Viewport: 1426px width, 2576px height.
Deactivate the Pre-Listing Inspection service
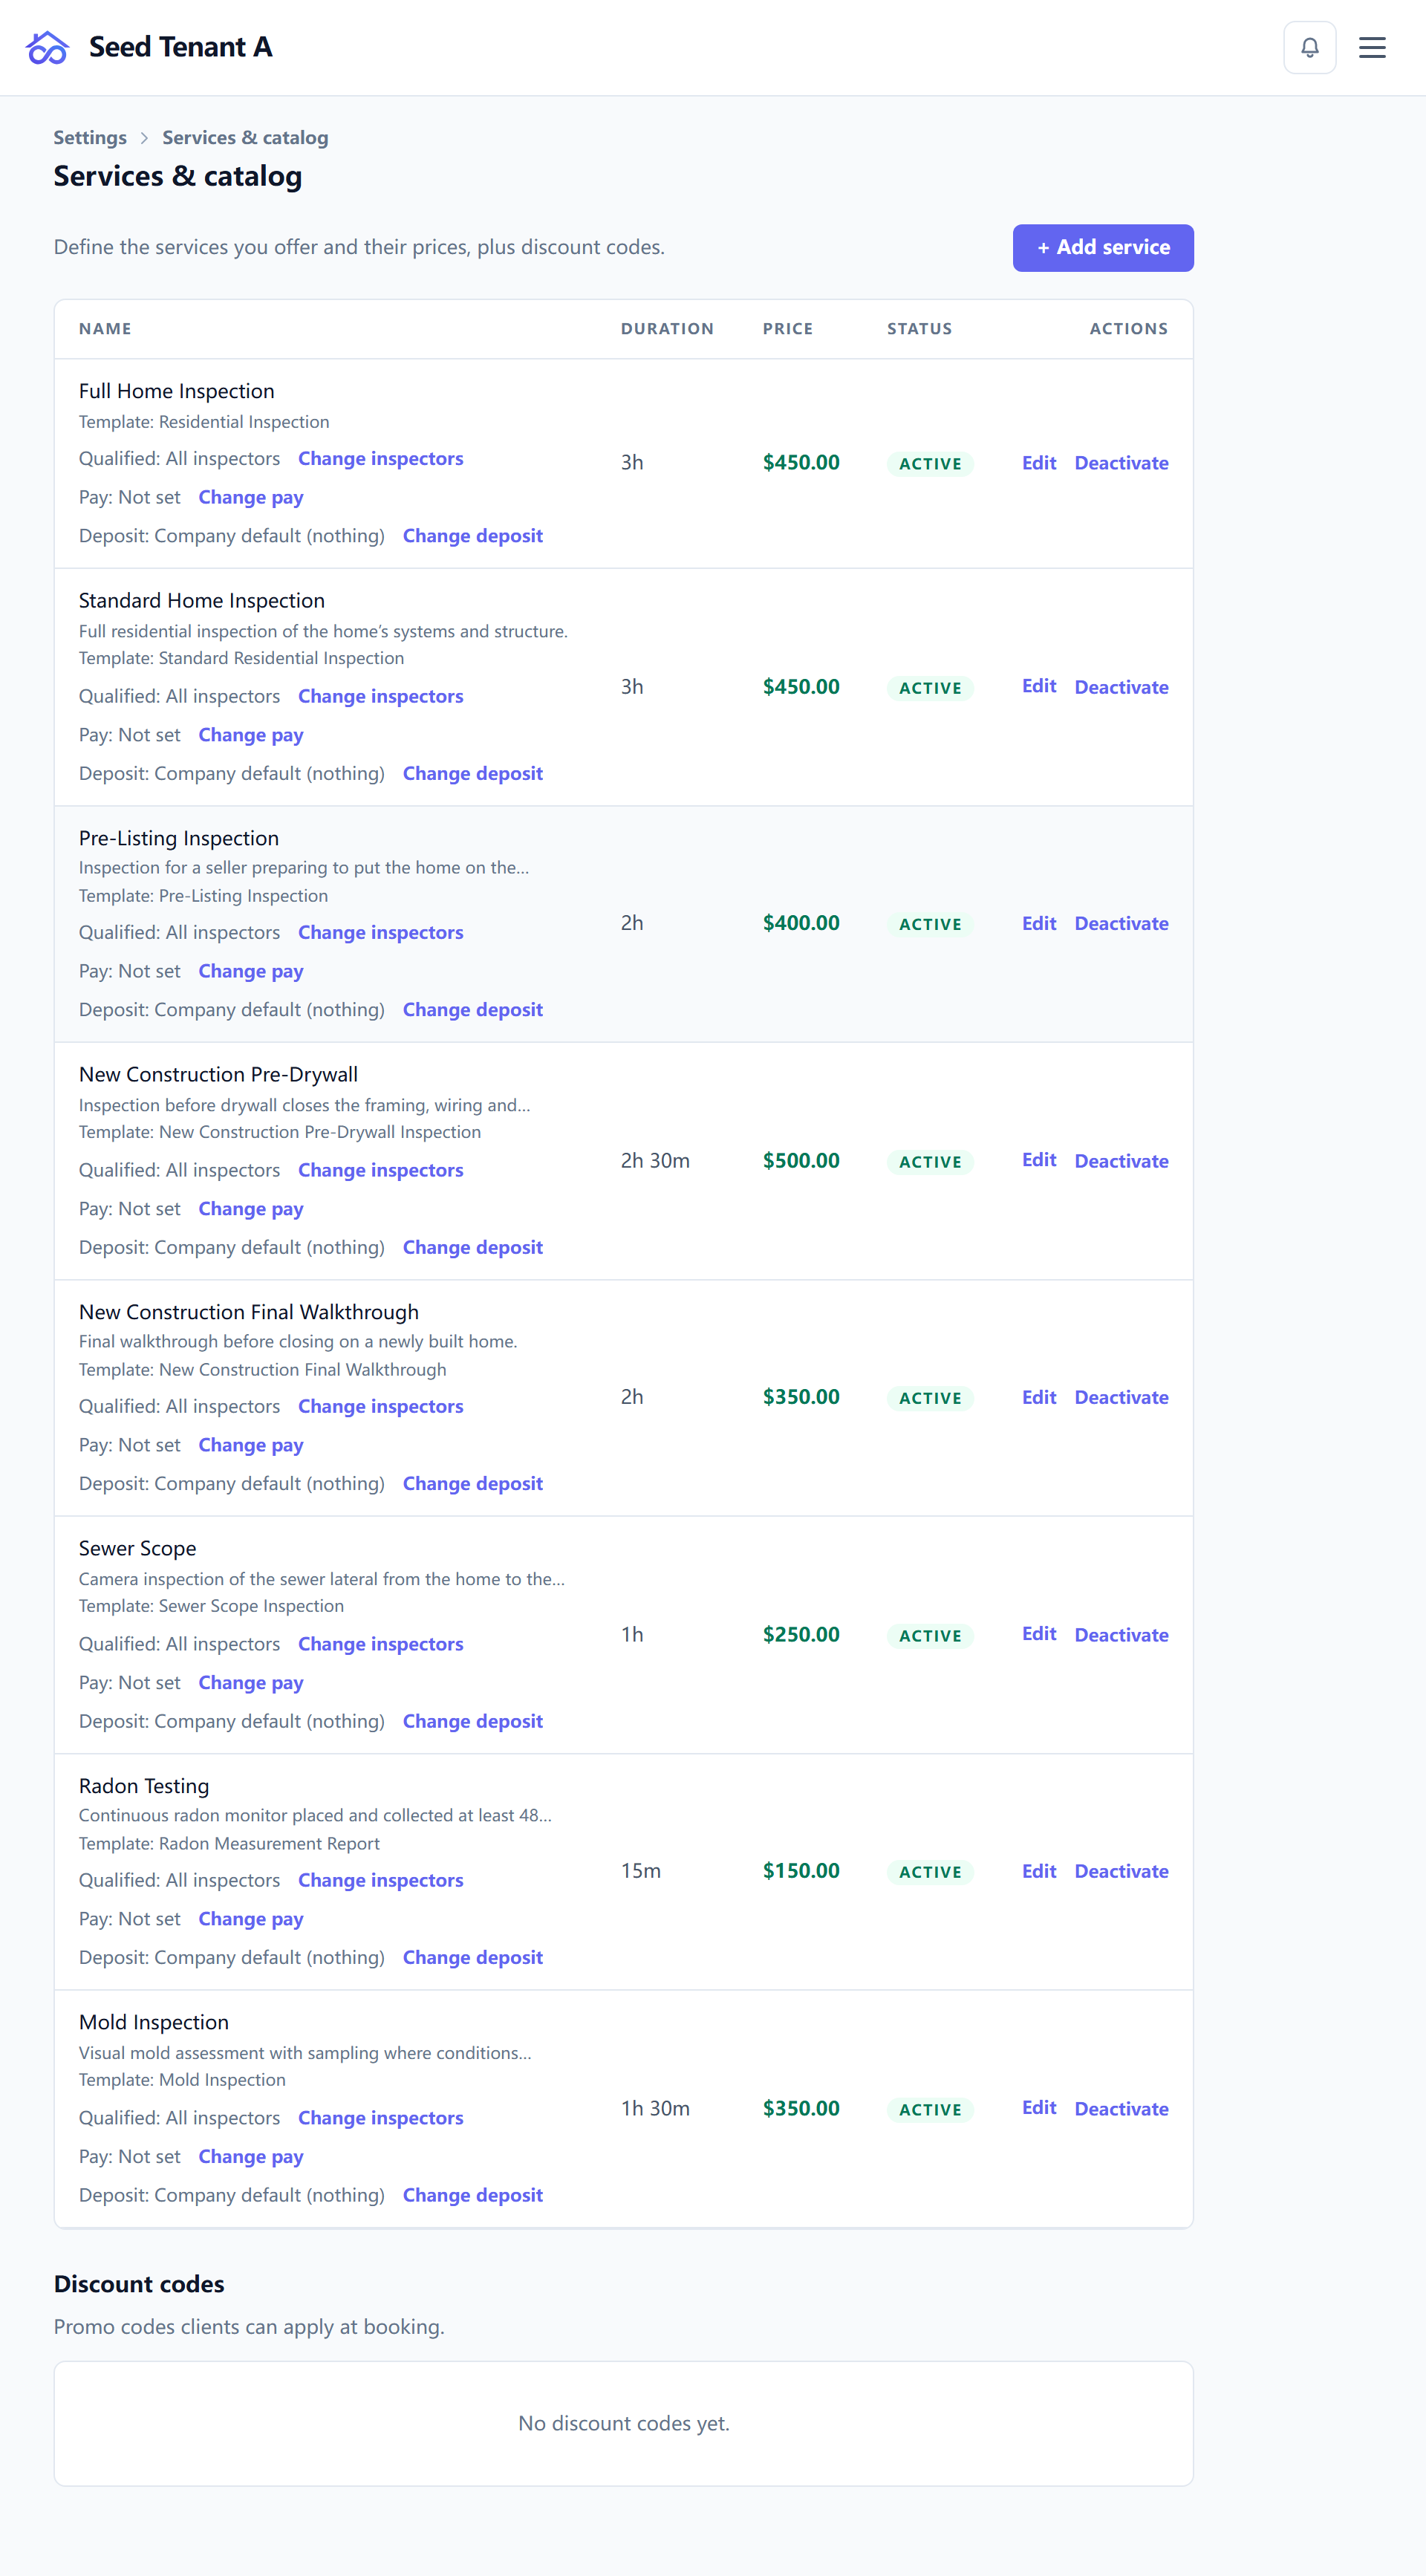click(x=1121, y=923)
